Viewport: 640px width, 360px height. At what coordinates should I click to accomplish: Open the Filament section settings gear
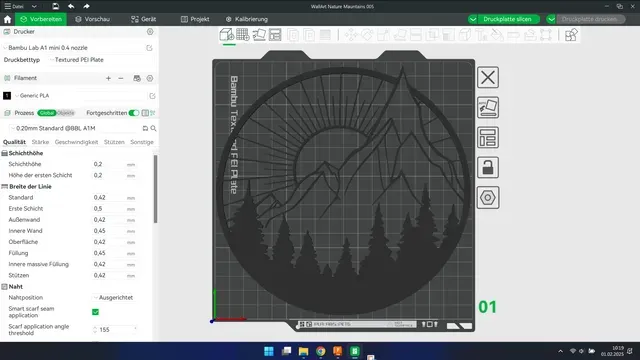tap(150, 78)
